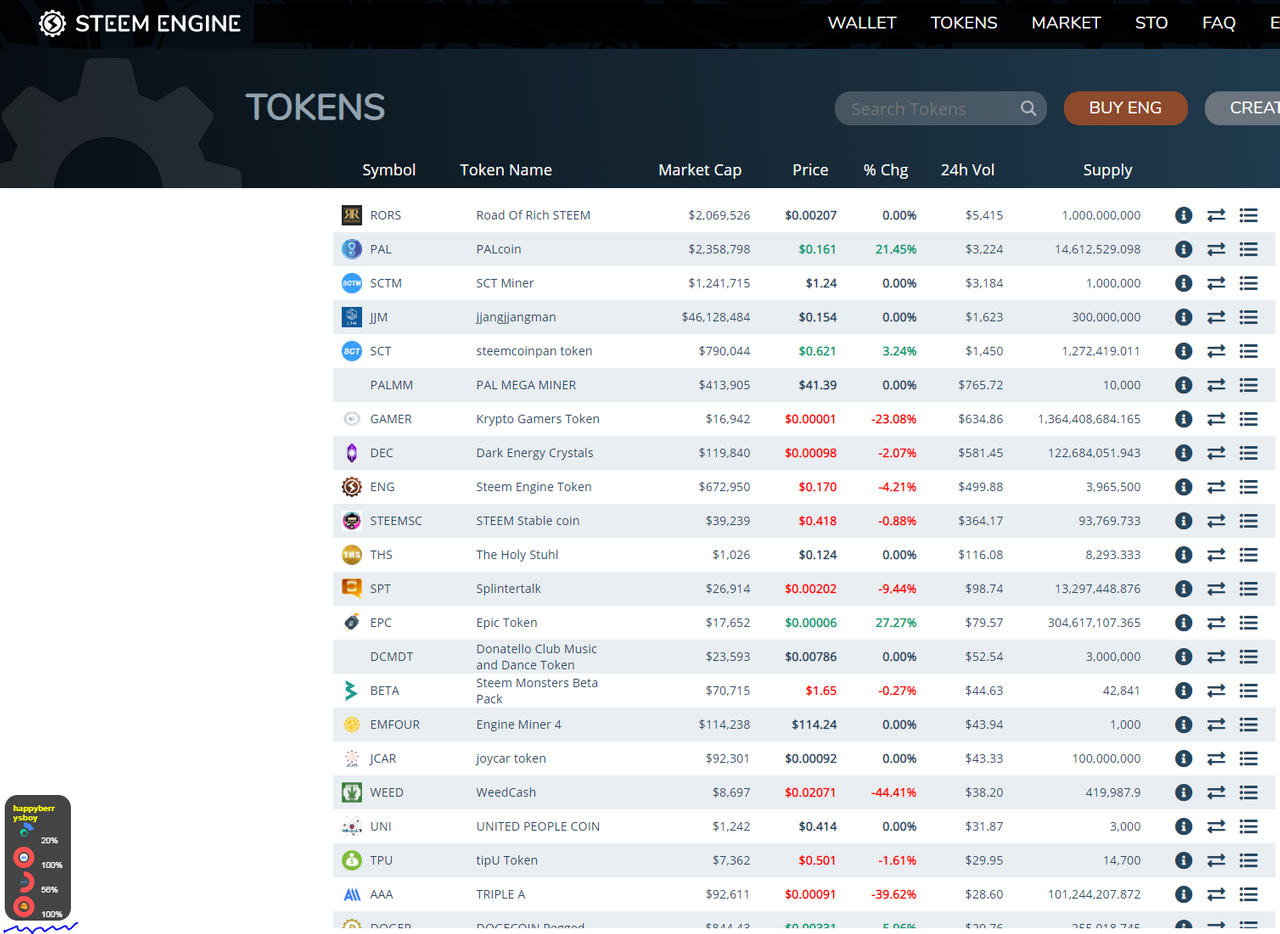
Task: Click the PAL price $0.161
Action: pyautogui.click(x=818, y=249)
